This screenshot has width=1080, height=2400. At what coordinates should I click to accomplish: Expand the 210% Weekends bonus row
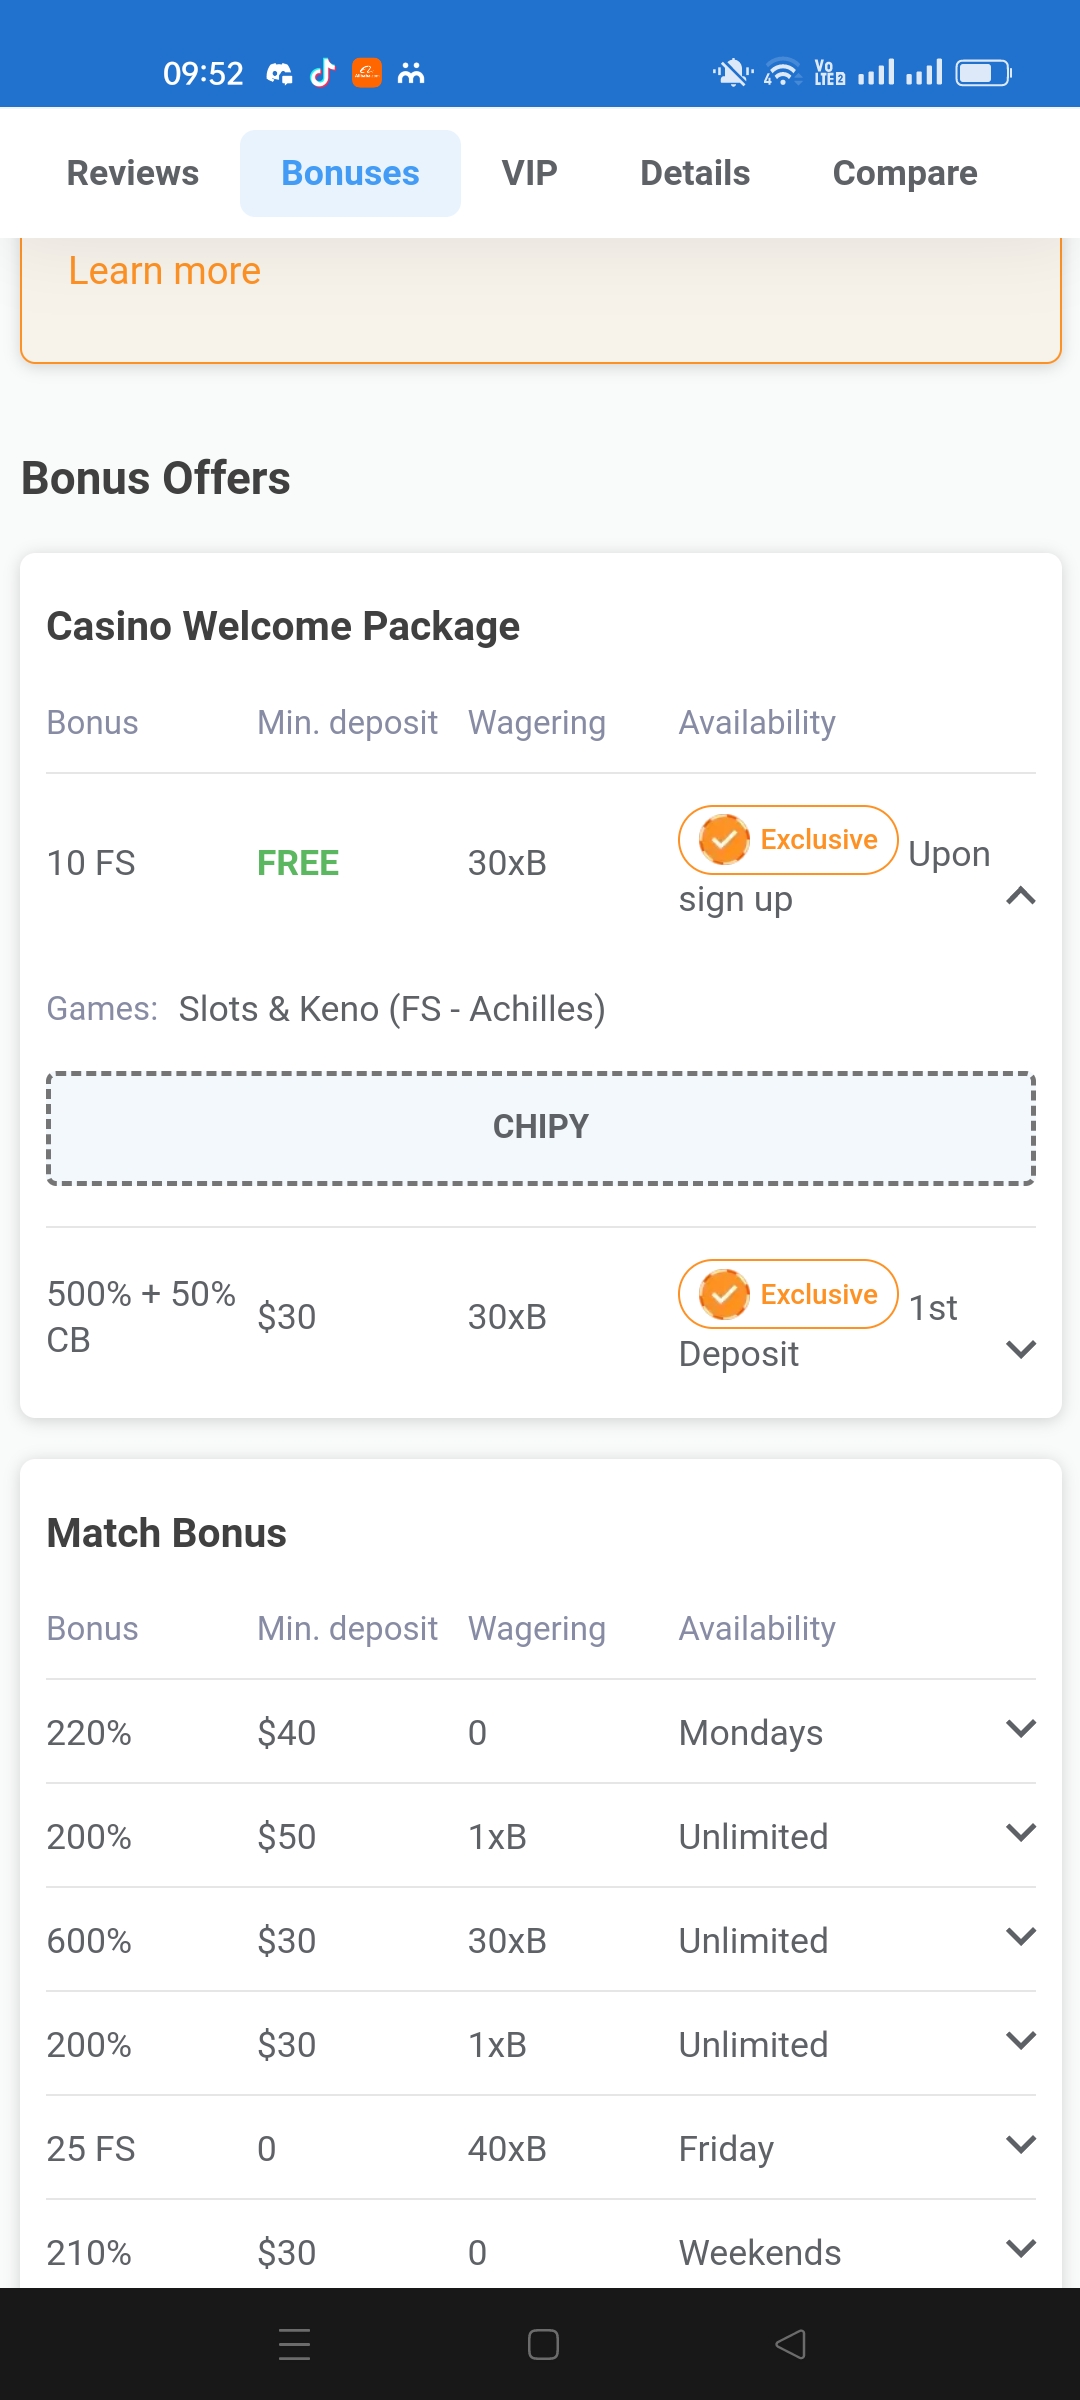point(1020,2249)
